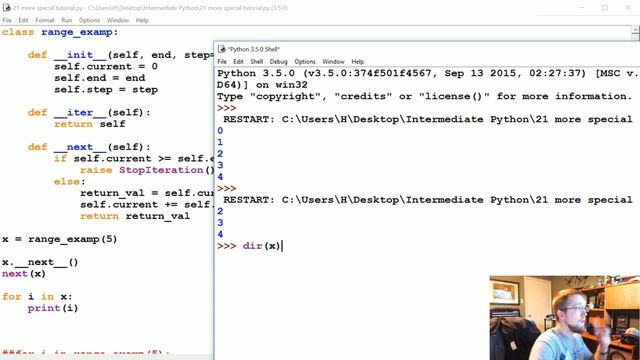Open the File menu in the editor window
This screenshot has height=360, width=640.
[x=7, y=20]
